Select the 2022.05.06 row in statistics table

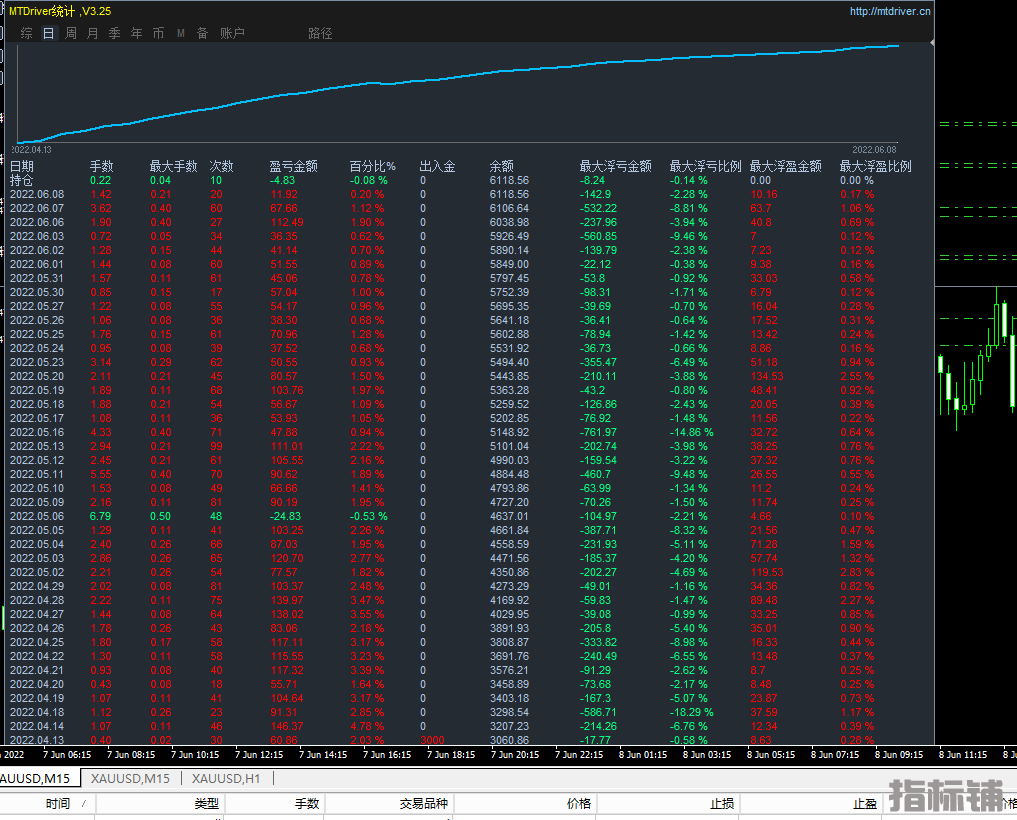click(37, 516)
